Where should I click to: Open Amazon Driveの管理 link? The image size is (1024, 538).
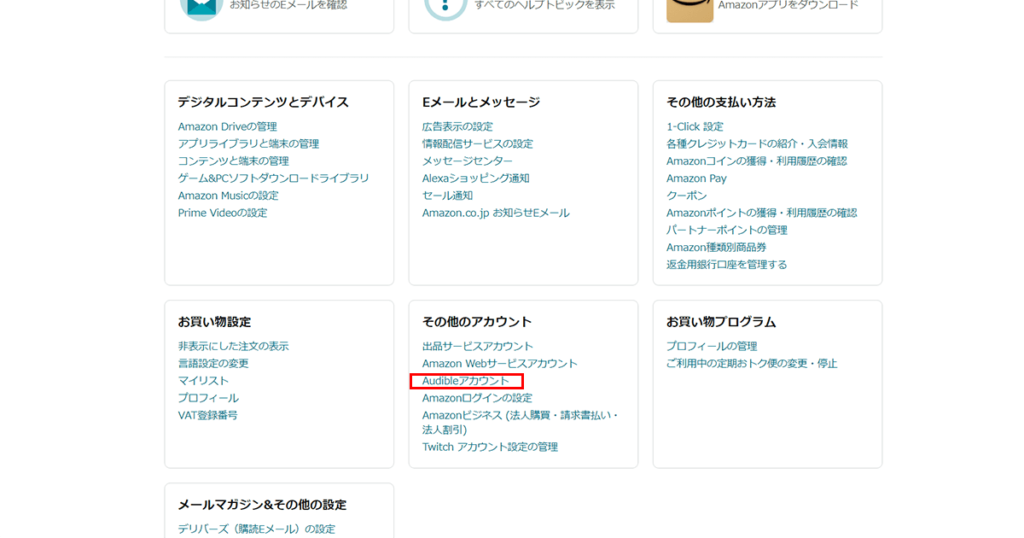pos(227,127)
